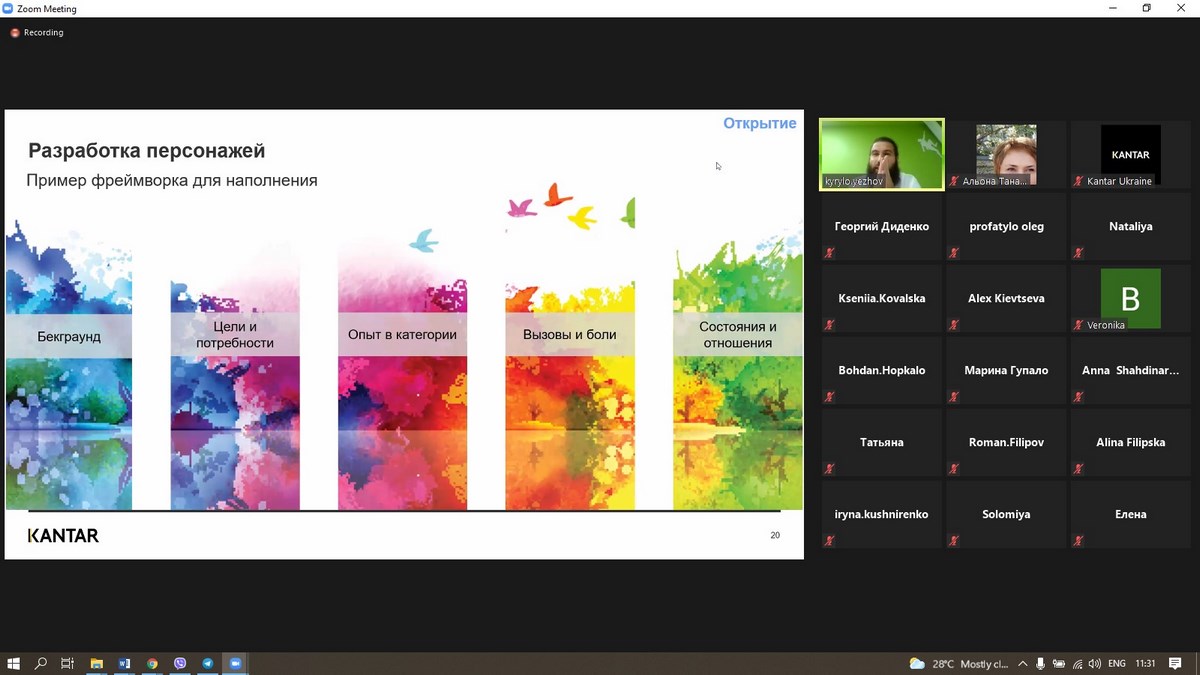Open File Explorer from the taskbar
Image resolution: width=1200 pixels, height=675 pixels.
tap(97, 663)
